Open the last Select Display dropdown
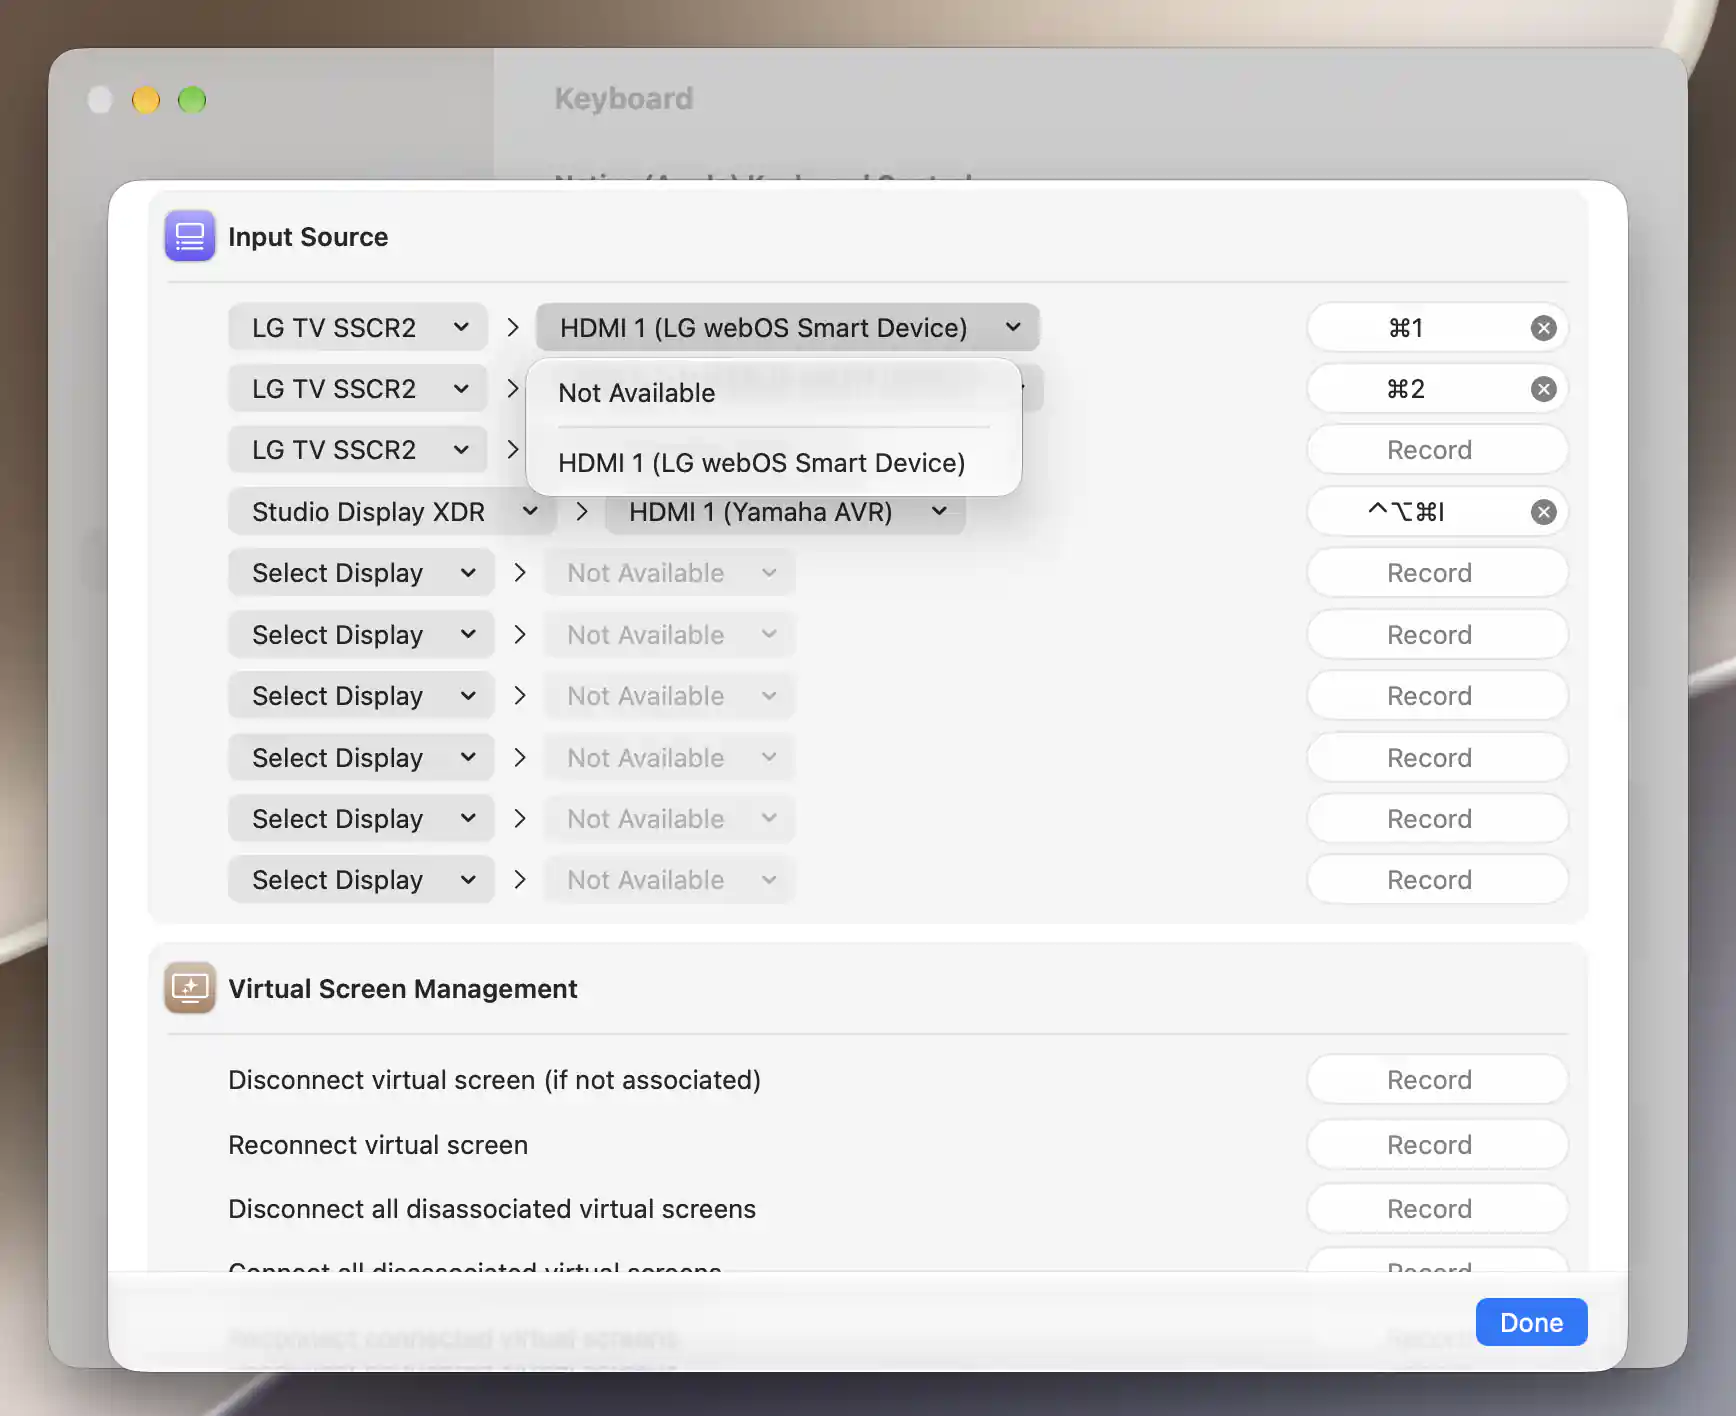 tap(362, 880)
